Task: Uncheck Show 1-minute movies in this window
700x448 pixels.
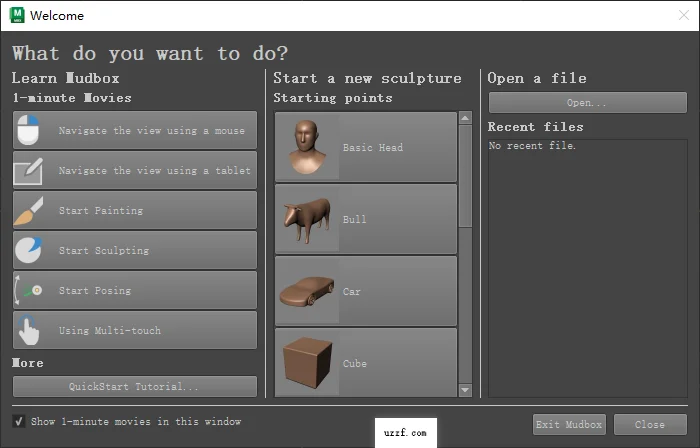Action: click(19, 421)
